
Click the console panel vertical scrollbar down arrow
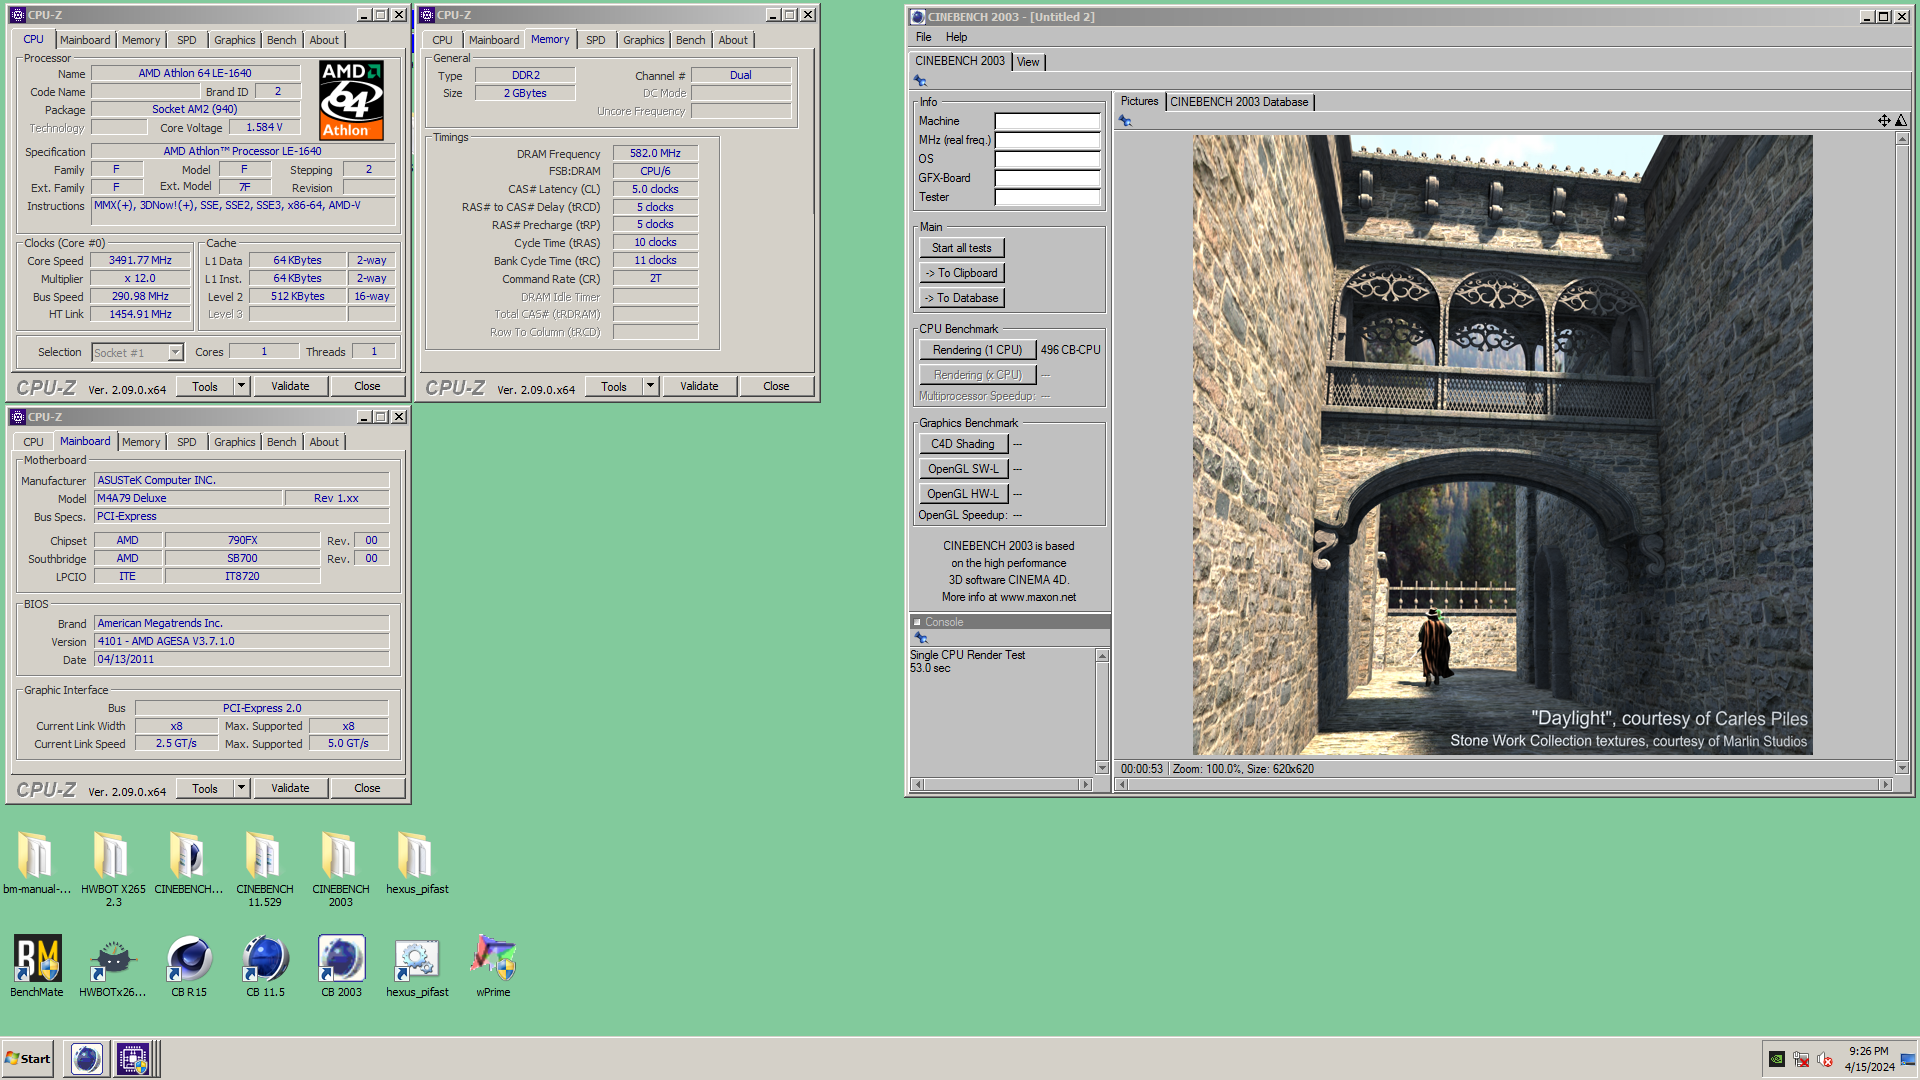[1102, 768]
